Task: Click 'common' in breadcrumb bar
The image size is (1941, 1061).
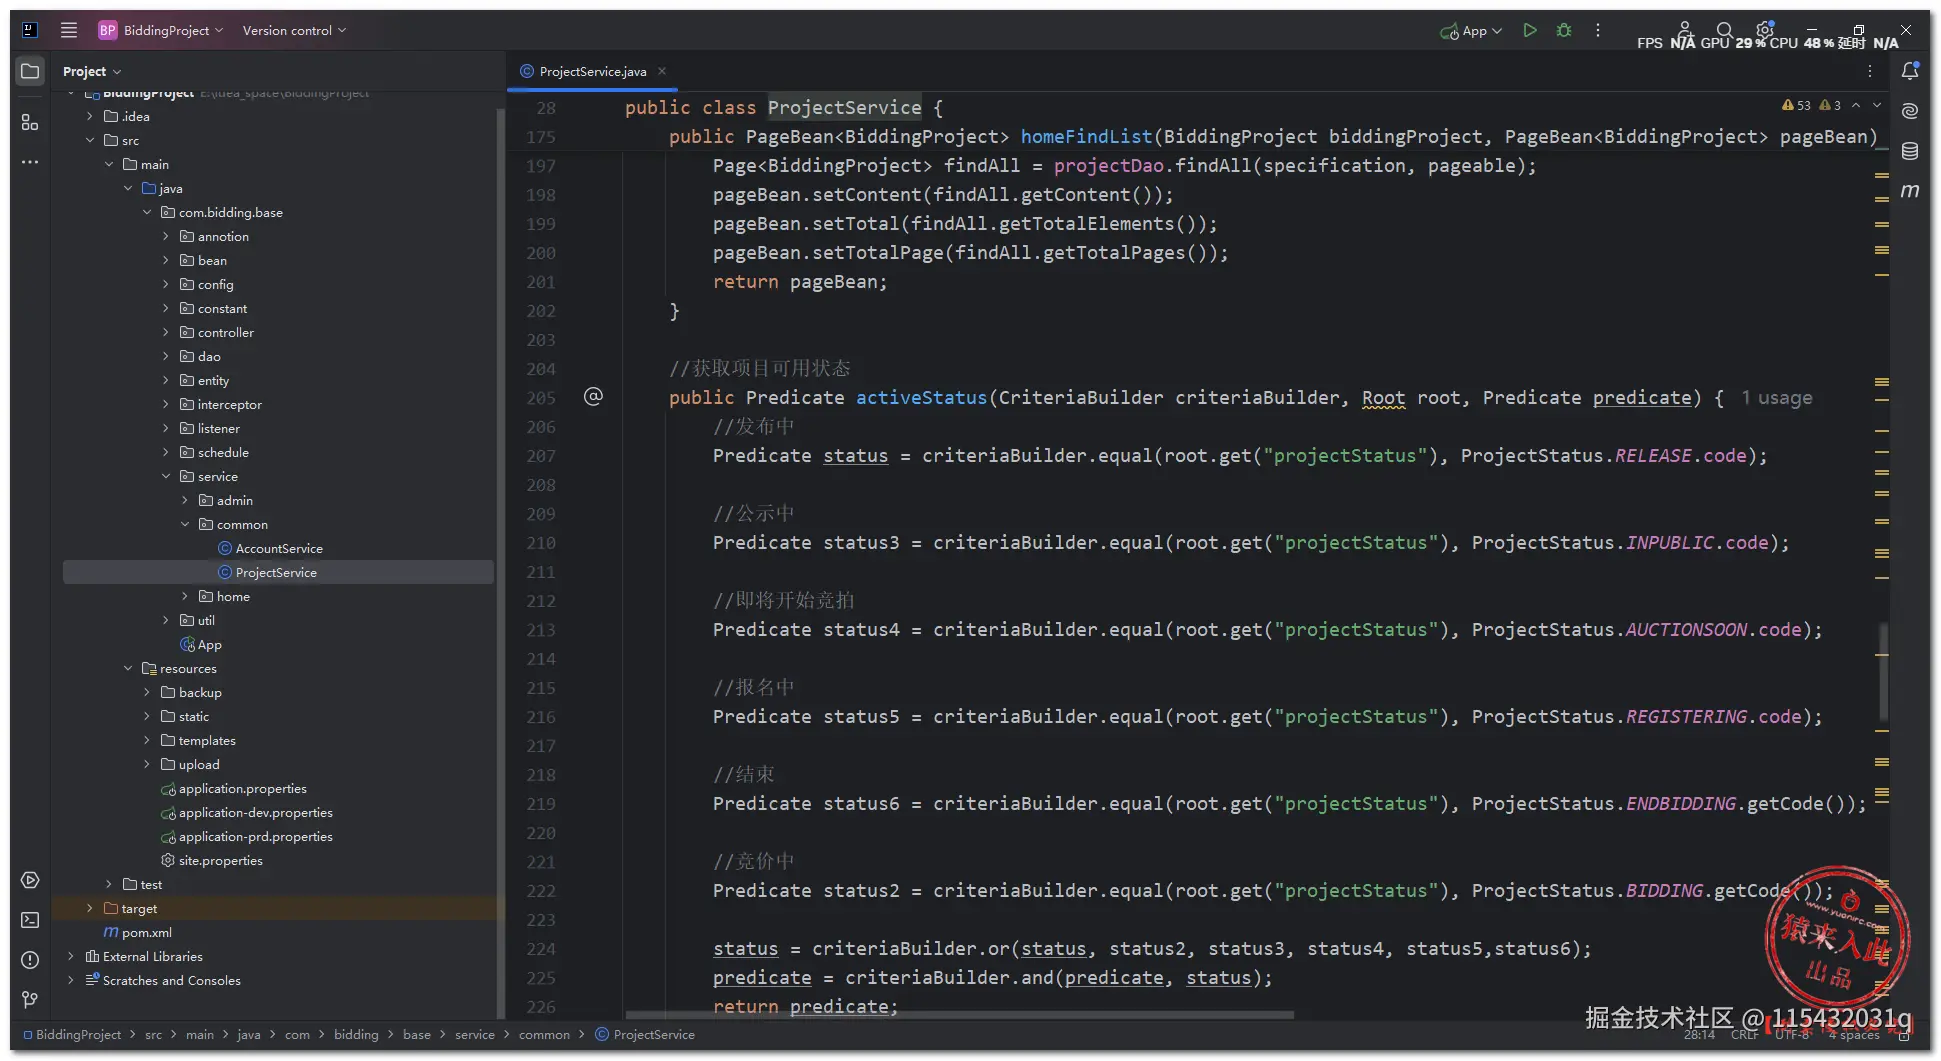Action: pos(544,1034)
